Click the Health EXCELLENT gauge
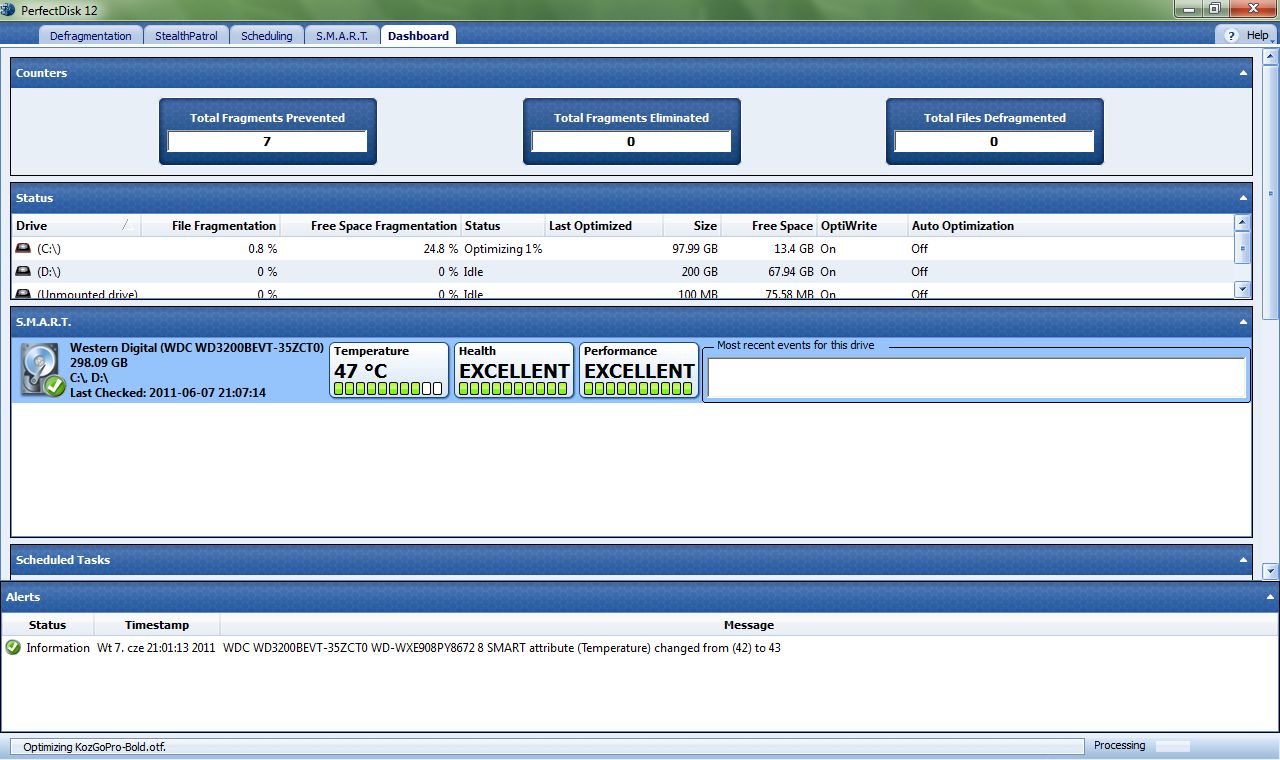The image size is (1280, 760). [514, 370]
